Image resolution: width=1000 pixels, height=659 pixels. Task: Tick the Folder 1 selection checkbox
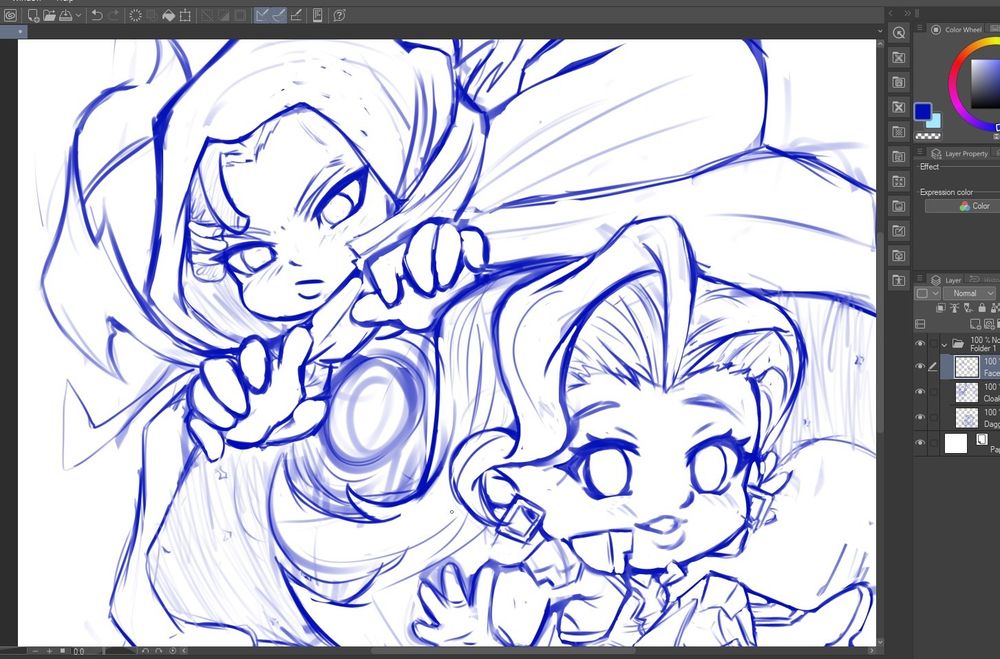tap(934, 343)
